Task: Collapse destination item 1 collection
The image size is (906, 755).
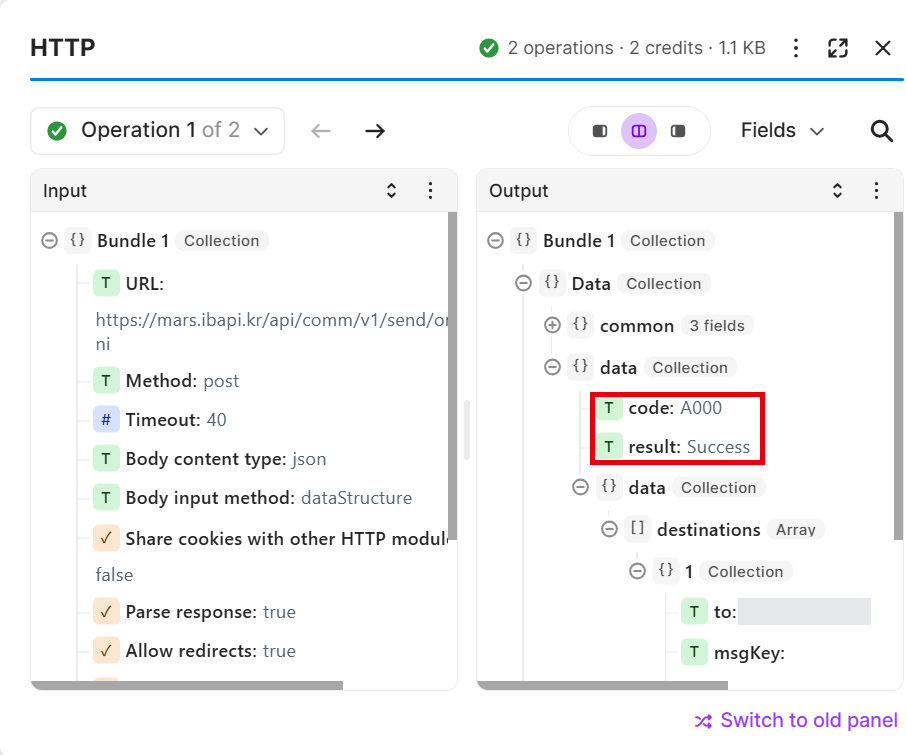Action: pos(637,571)
